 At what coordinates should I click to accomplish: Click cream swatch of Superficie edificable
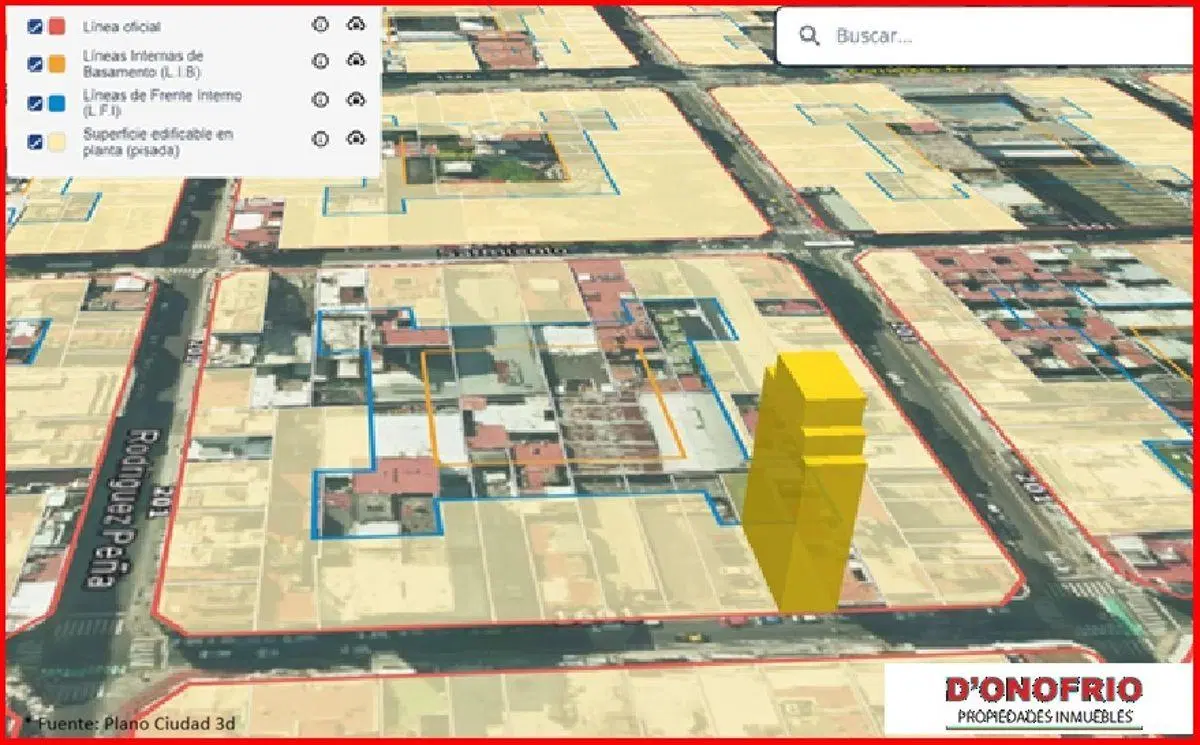pos(57,141)
